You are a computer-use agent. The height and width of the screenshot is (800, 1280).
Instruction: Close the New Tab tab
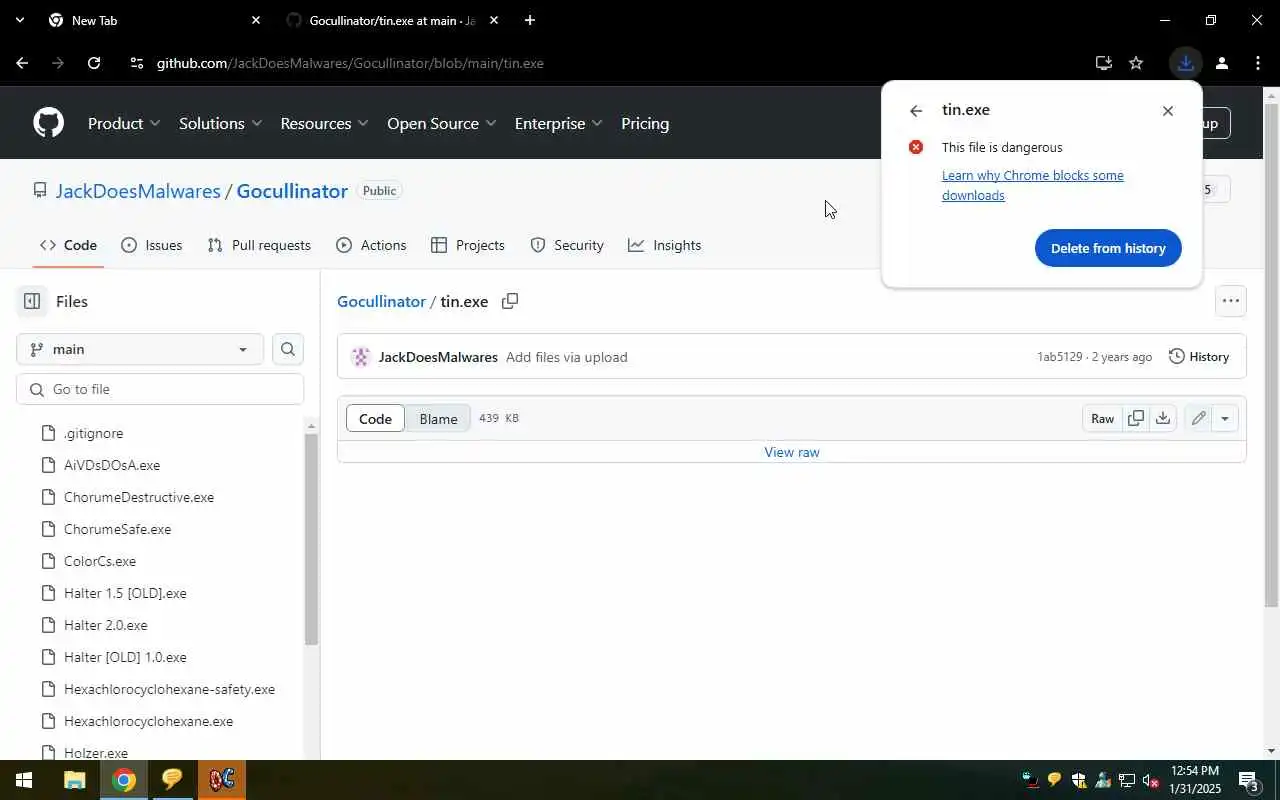pyautogui.click(x=256, y=20)
